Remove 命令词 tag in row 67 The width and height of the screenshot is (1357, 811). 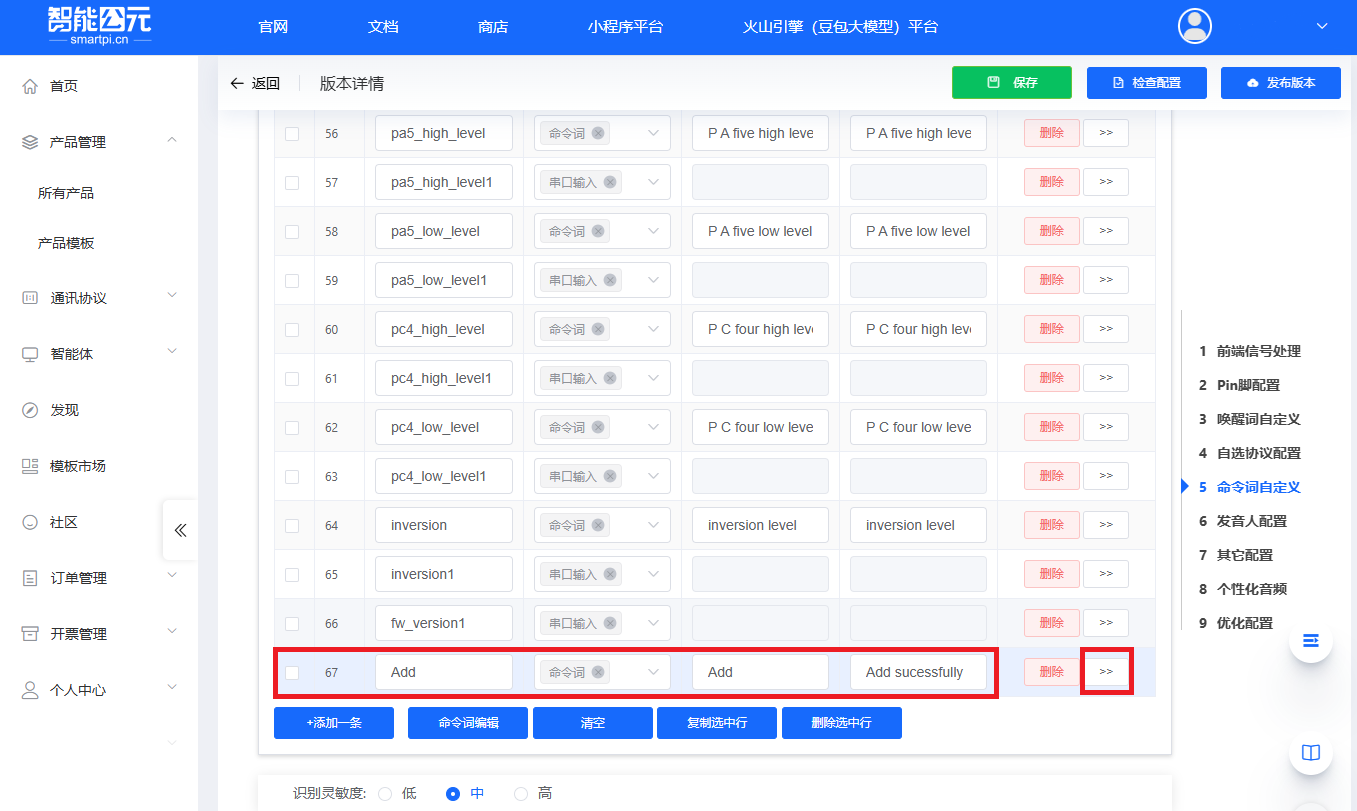point(598,672)
